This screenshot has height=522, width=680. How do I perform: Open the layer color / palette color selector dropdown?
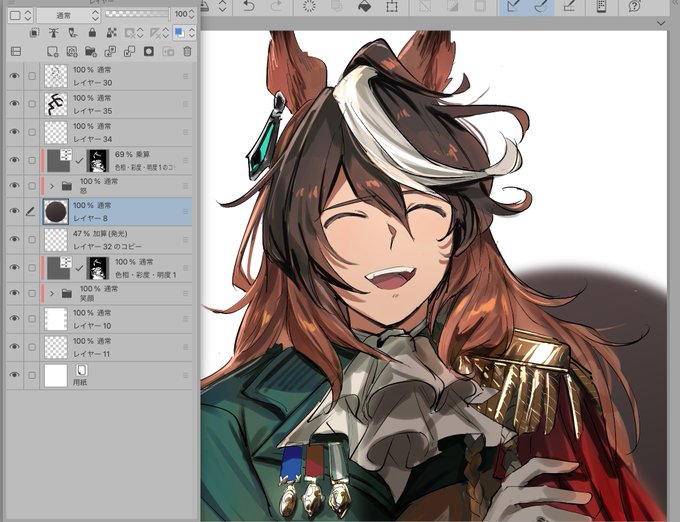(20, 16)
